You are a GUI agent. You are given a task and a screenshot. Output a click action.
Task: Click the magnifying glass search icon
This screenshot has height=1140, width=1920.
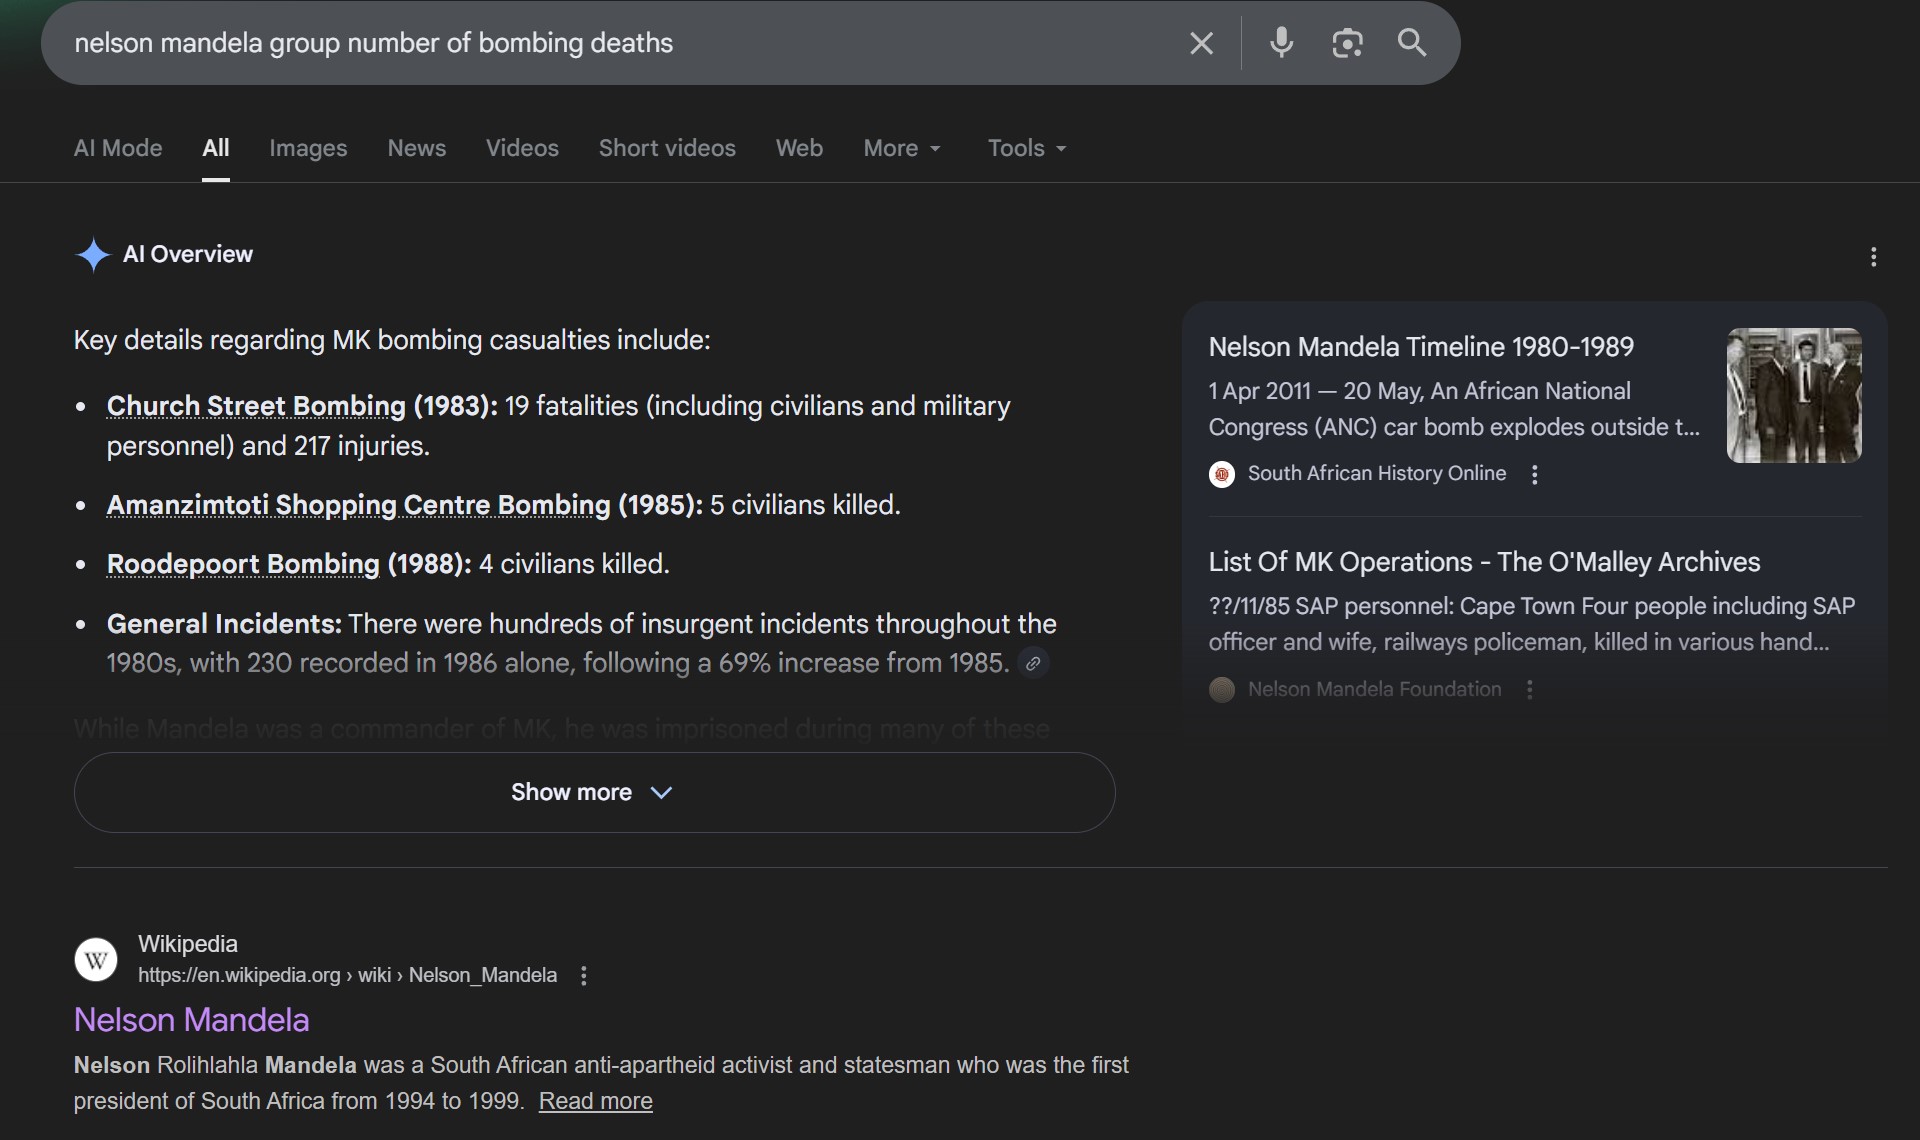pyautogui.click(x=1412, y=43)
